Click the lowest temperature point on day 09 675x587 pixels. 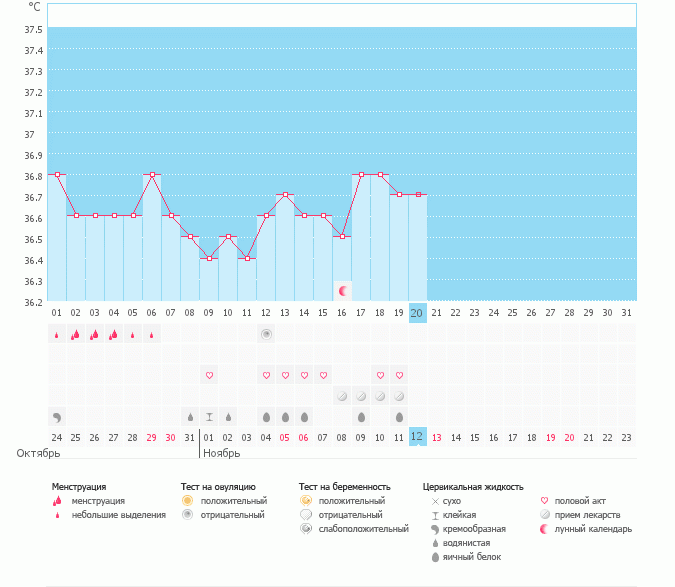pyautogui.click(x=210, y=258)
